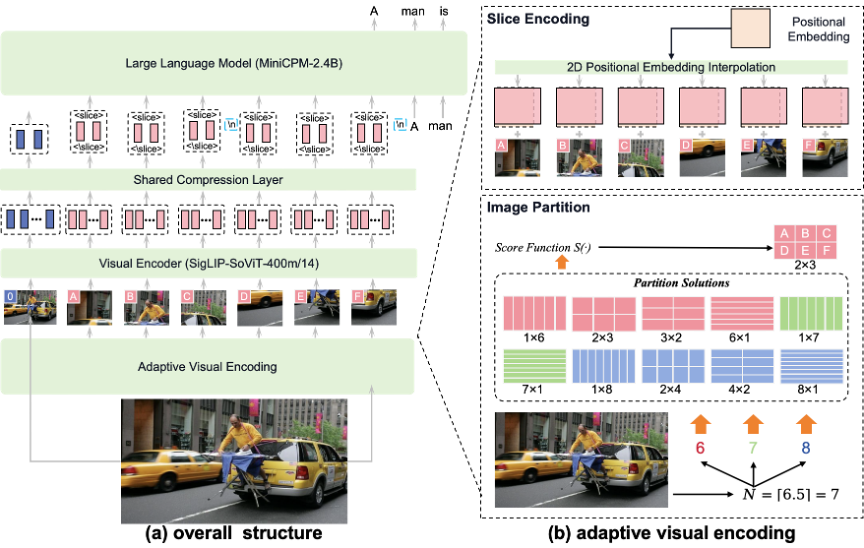Click the red number 6 label

click(x=699, y=448)
